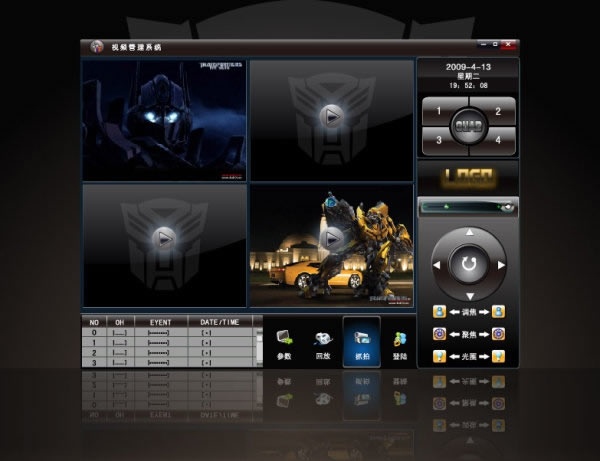600x461 pixels.
Task: Click the QUAD split-view button
Action: (468, 126)
